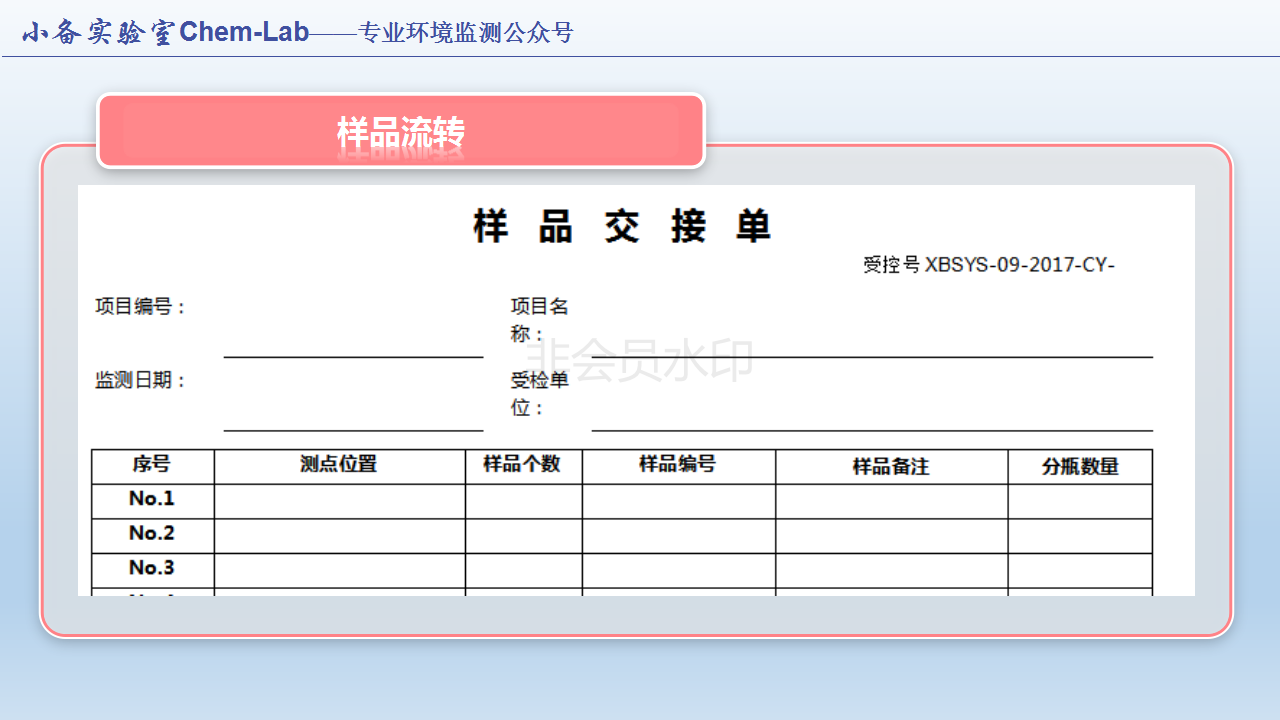Click the 样品流转 banner heading
The image size is (1280, 720).
pos(401,132)
